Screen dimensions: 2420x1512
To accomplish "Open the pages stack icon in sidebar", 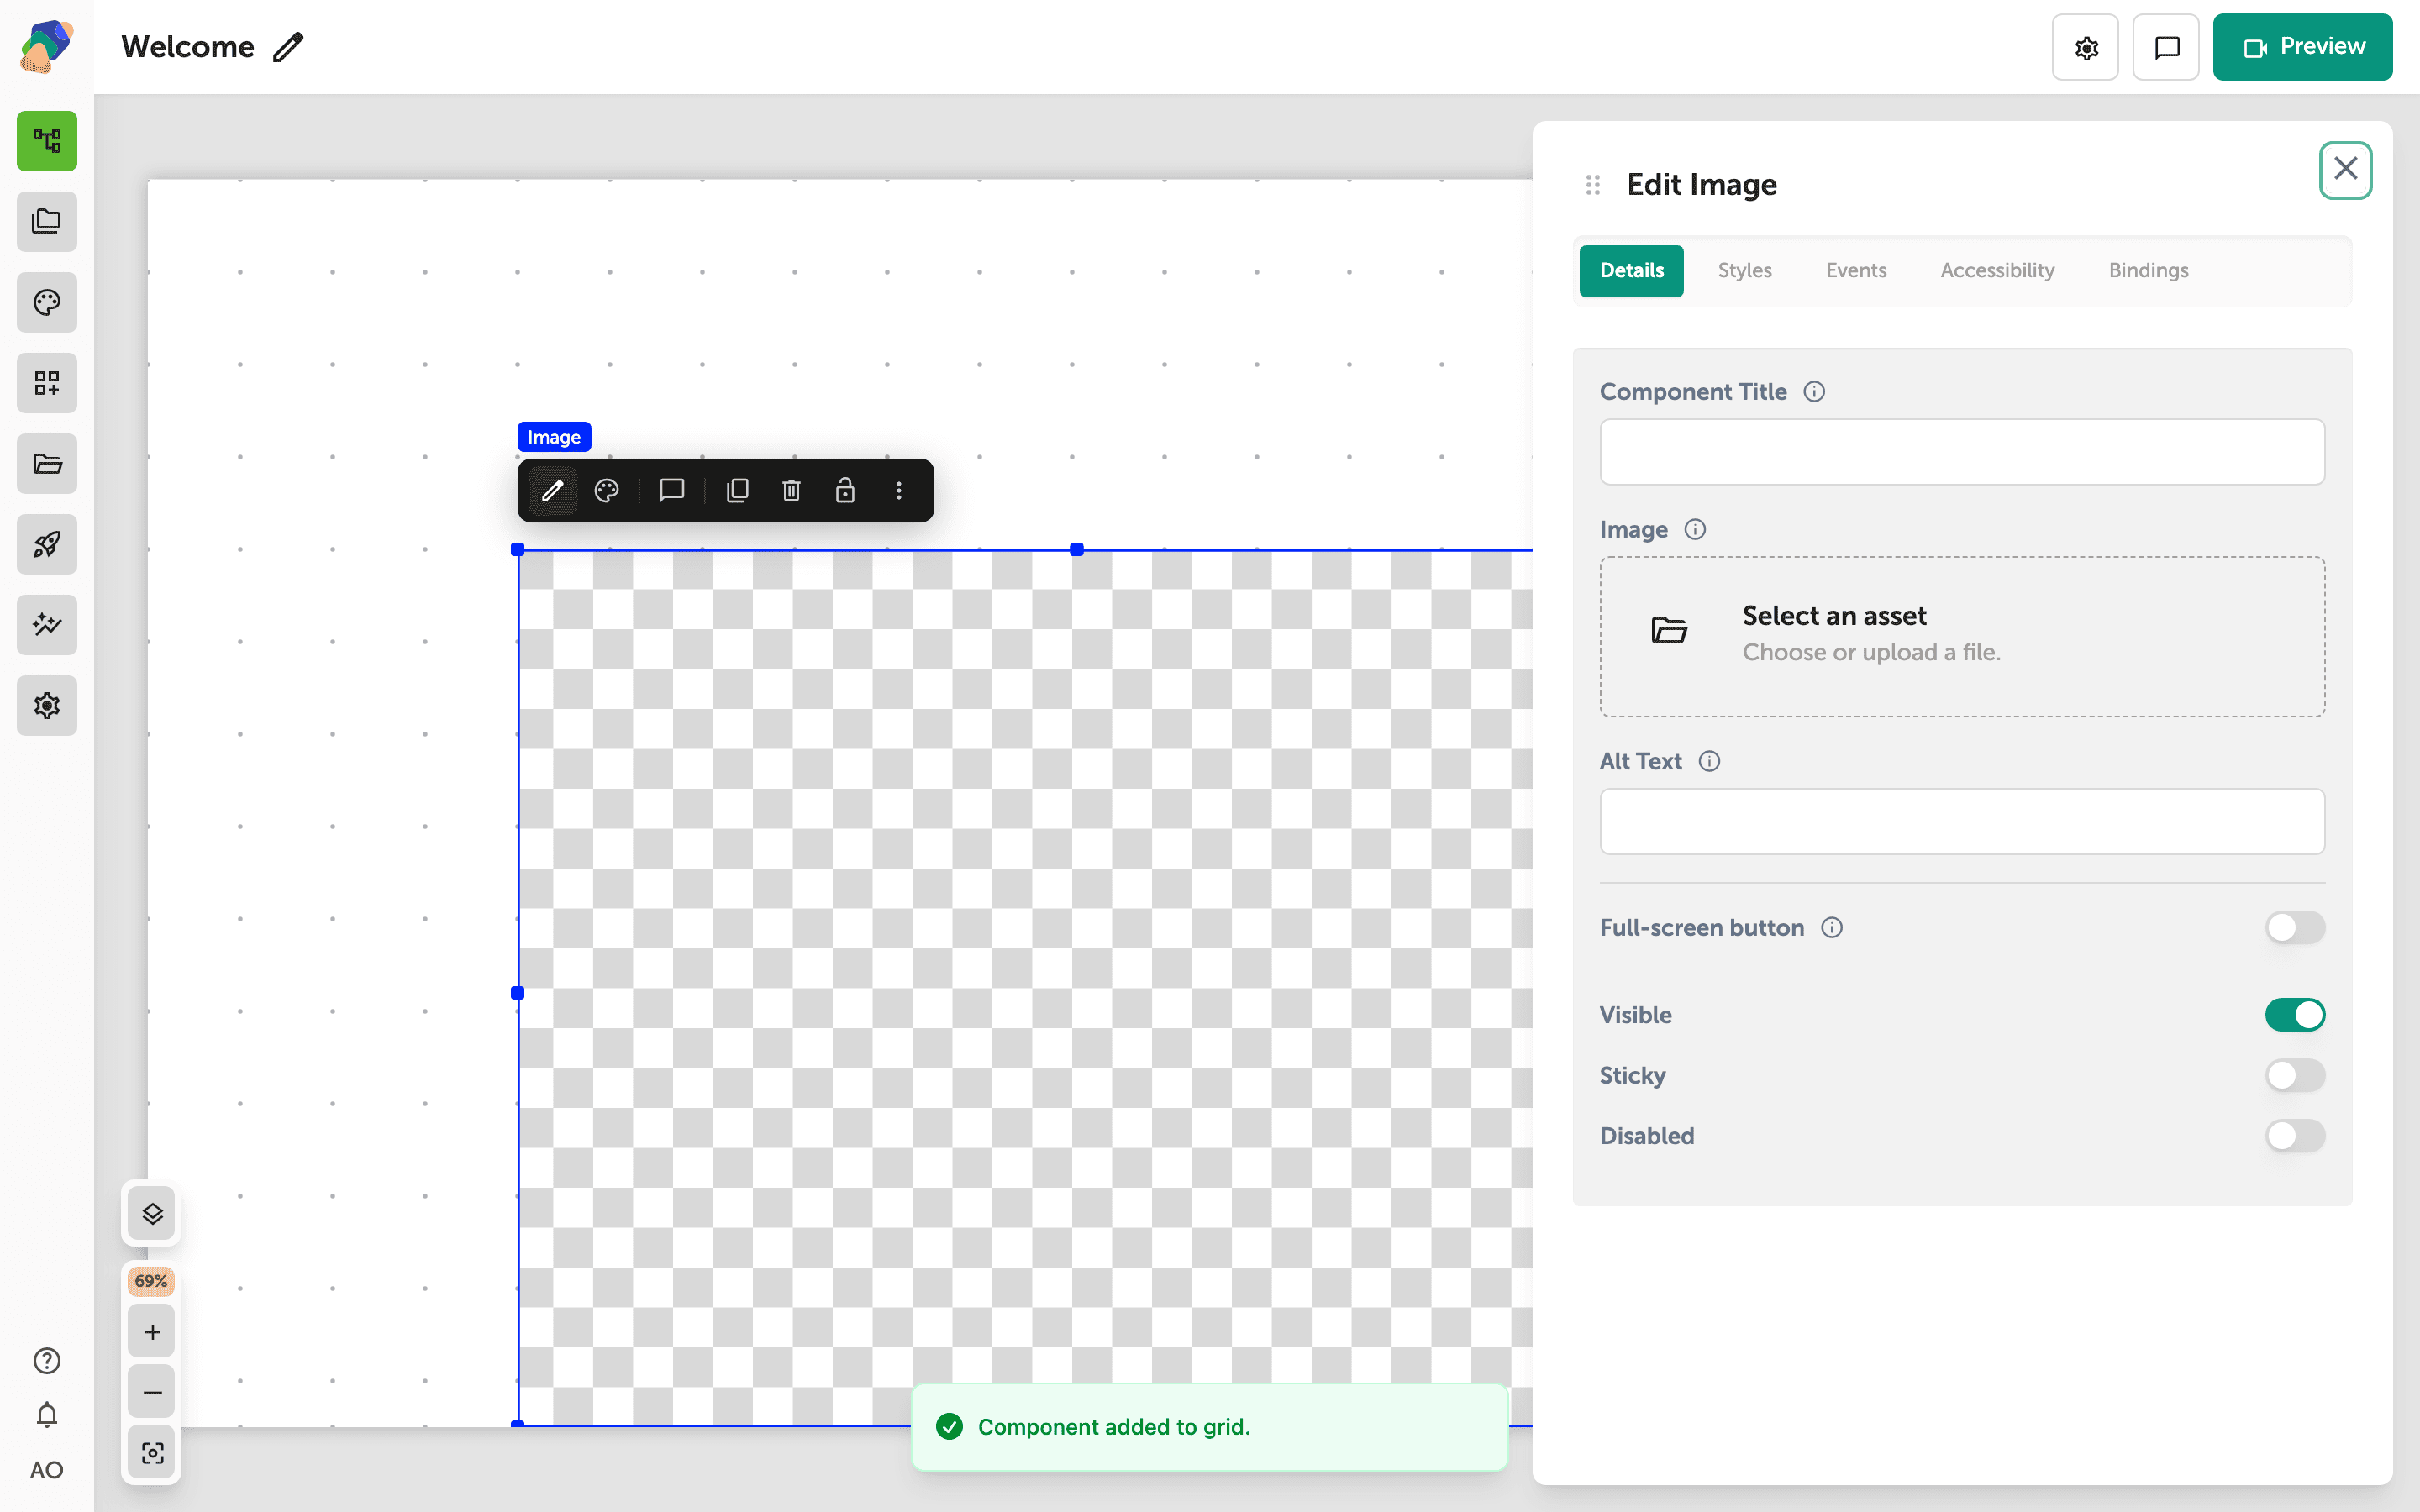I will point(47,221).
